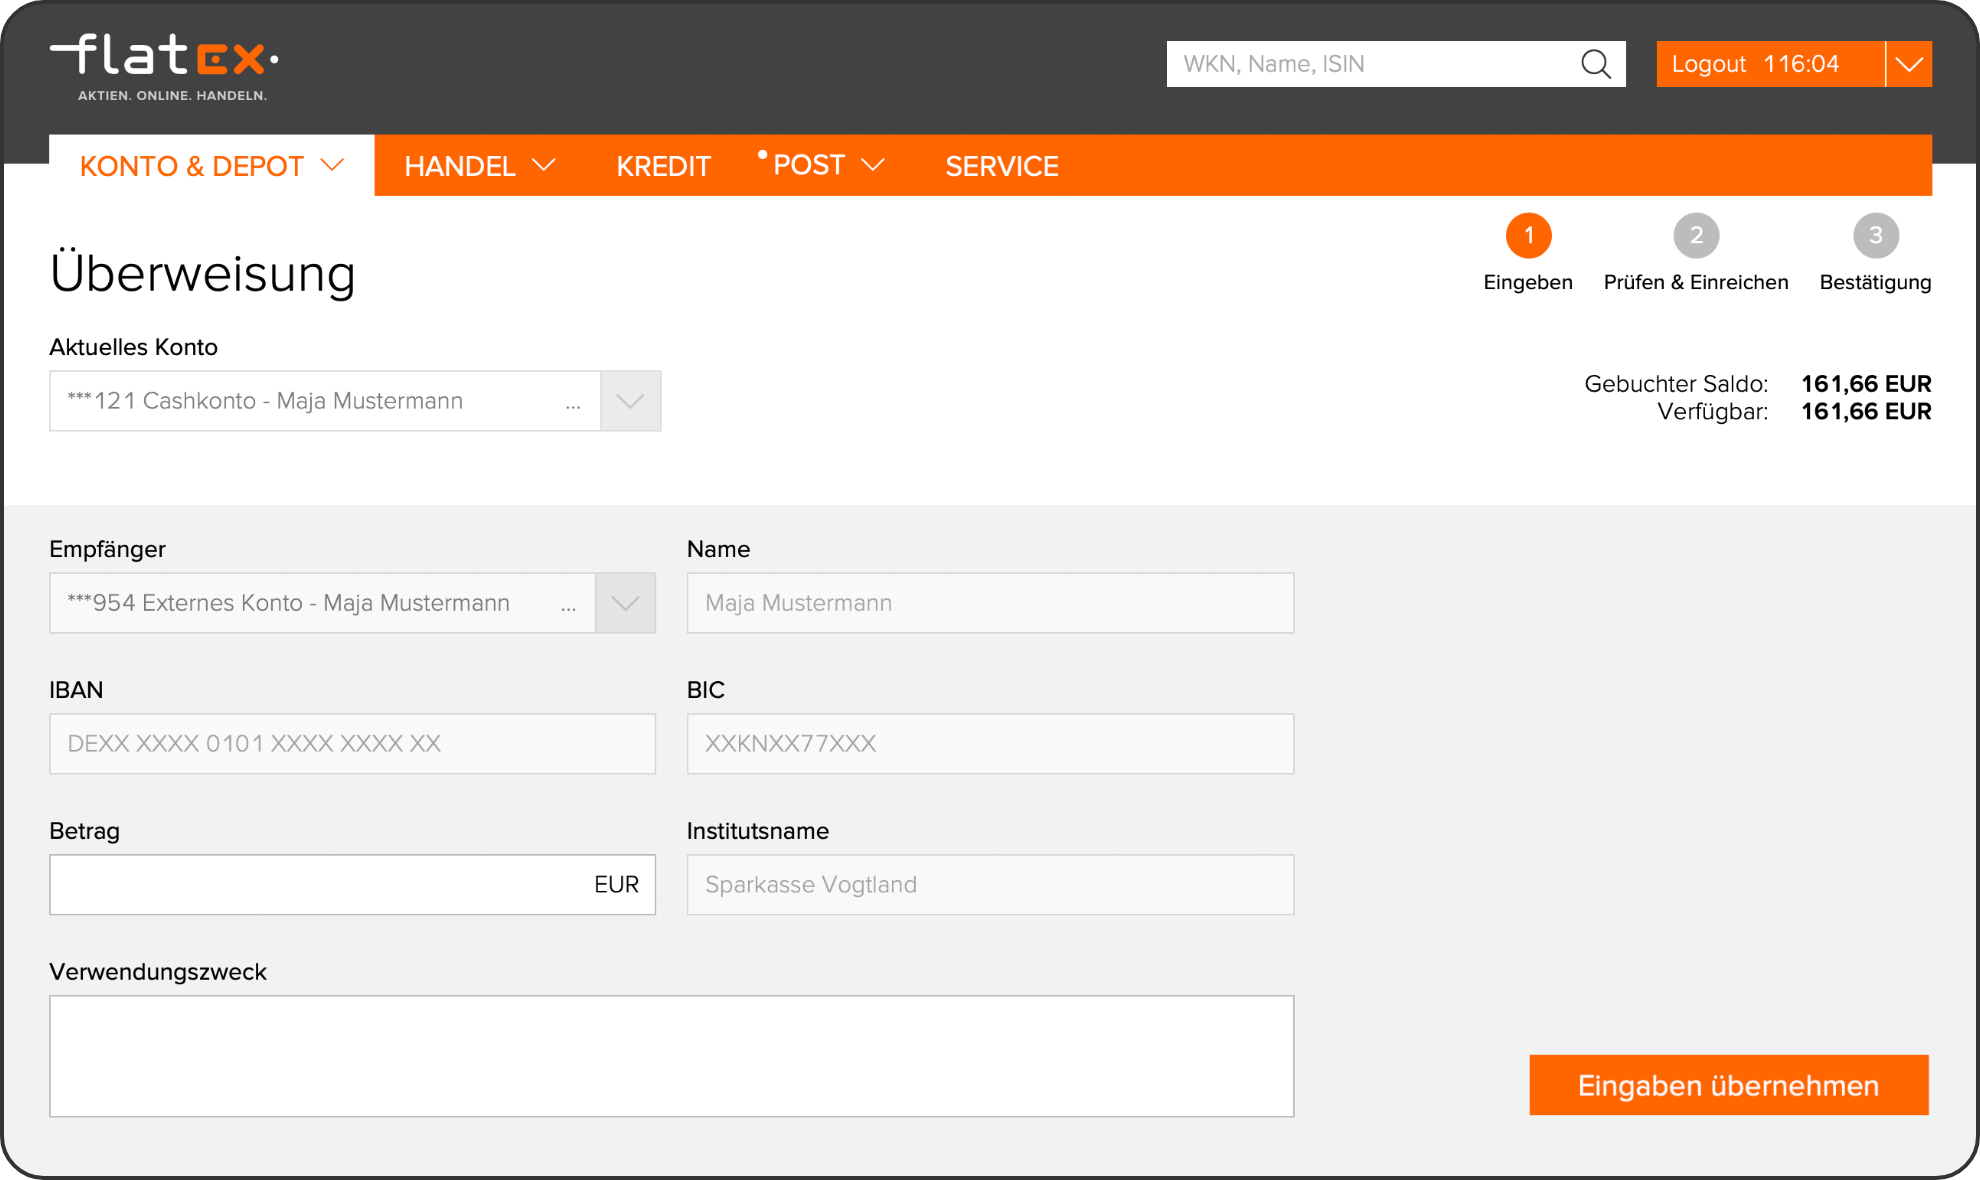Focus the WKN, Name, ISIN search field
Screen dimensions: 1980x1180
coord(1370,64)
